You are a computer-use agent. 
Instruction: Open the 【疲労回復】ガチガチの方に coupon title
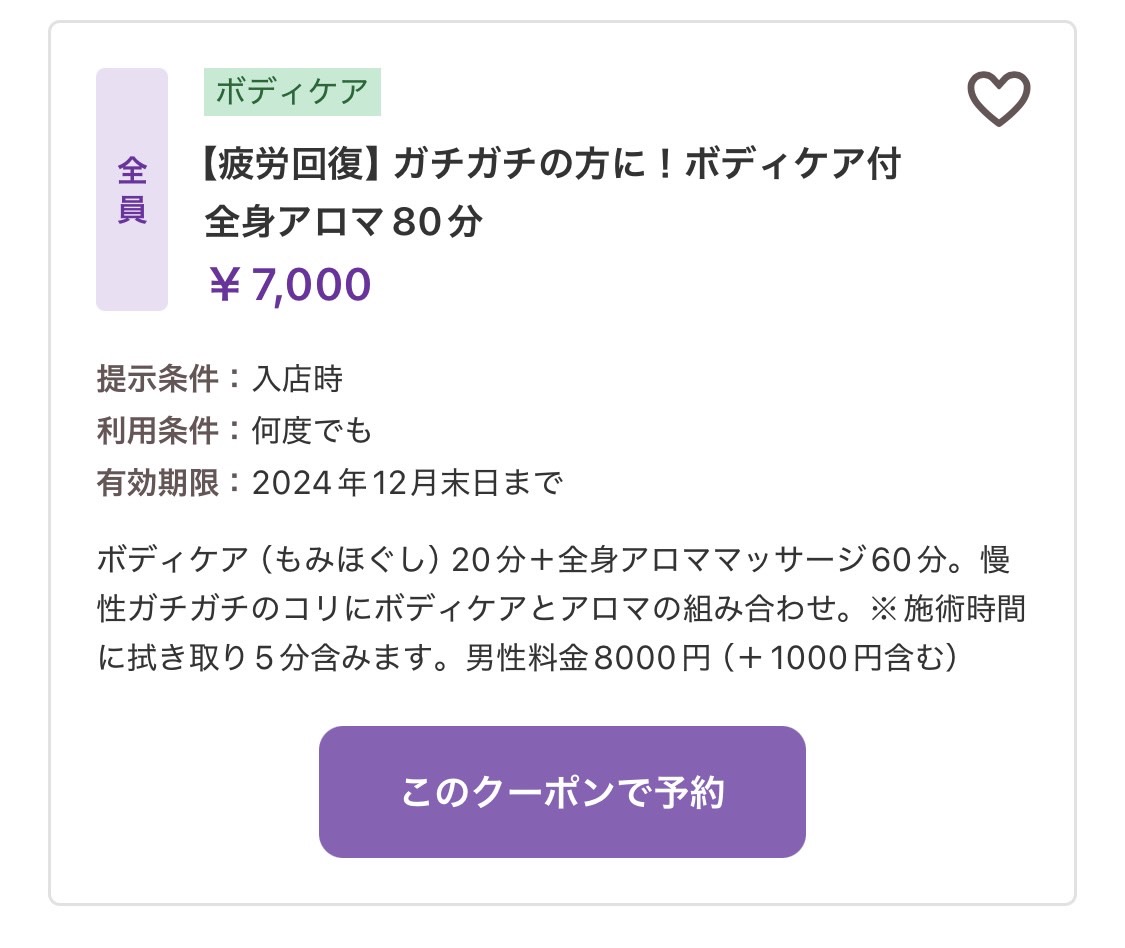coord(550,164)
